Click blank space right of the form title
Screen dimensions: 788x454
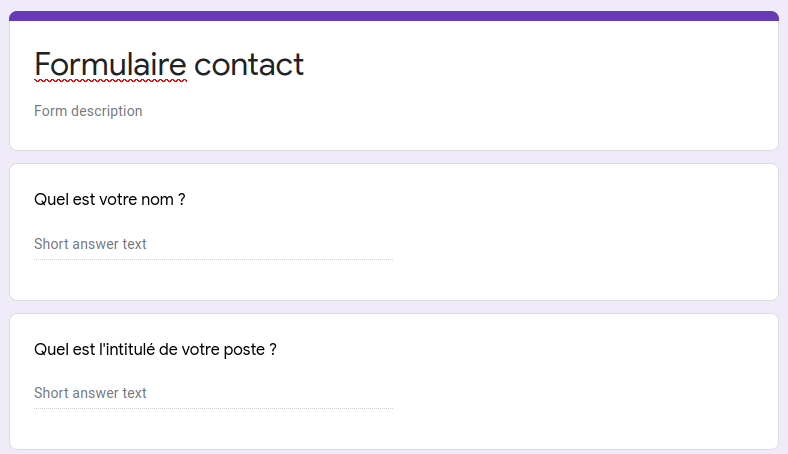[550, 65]
